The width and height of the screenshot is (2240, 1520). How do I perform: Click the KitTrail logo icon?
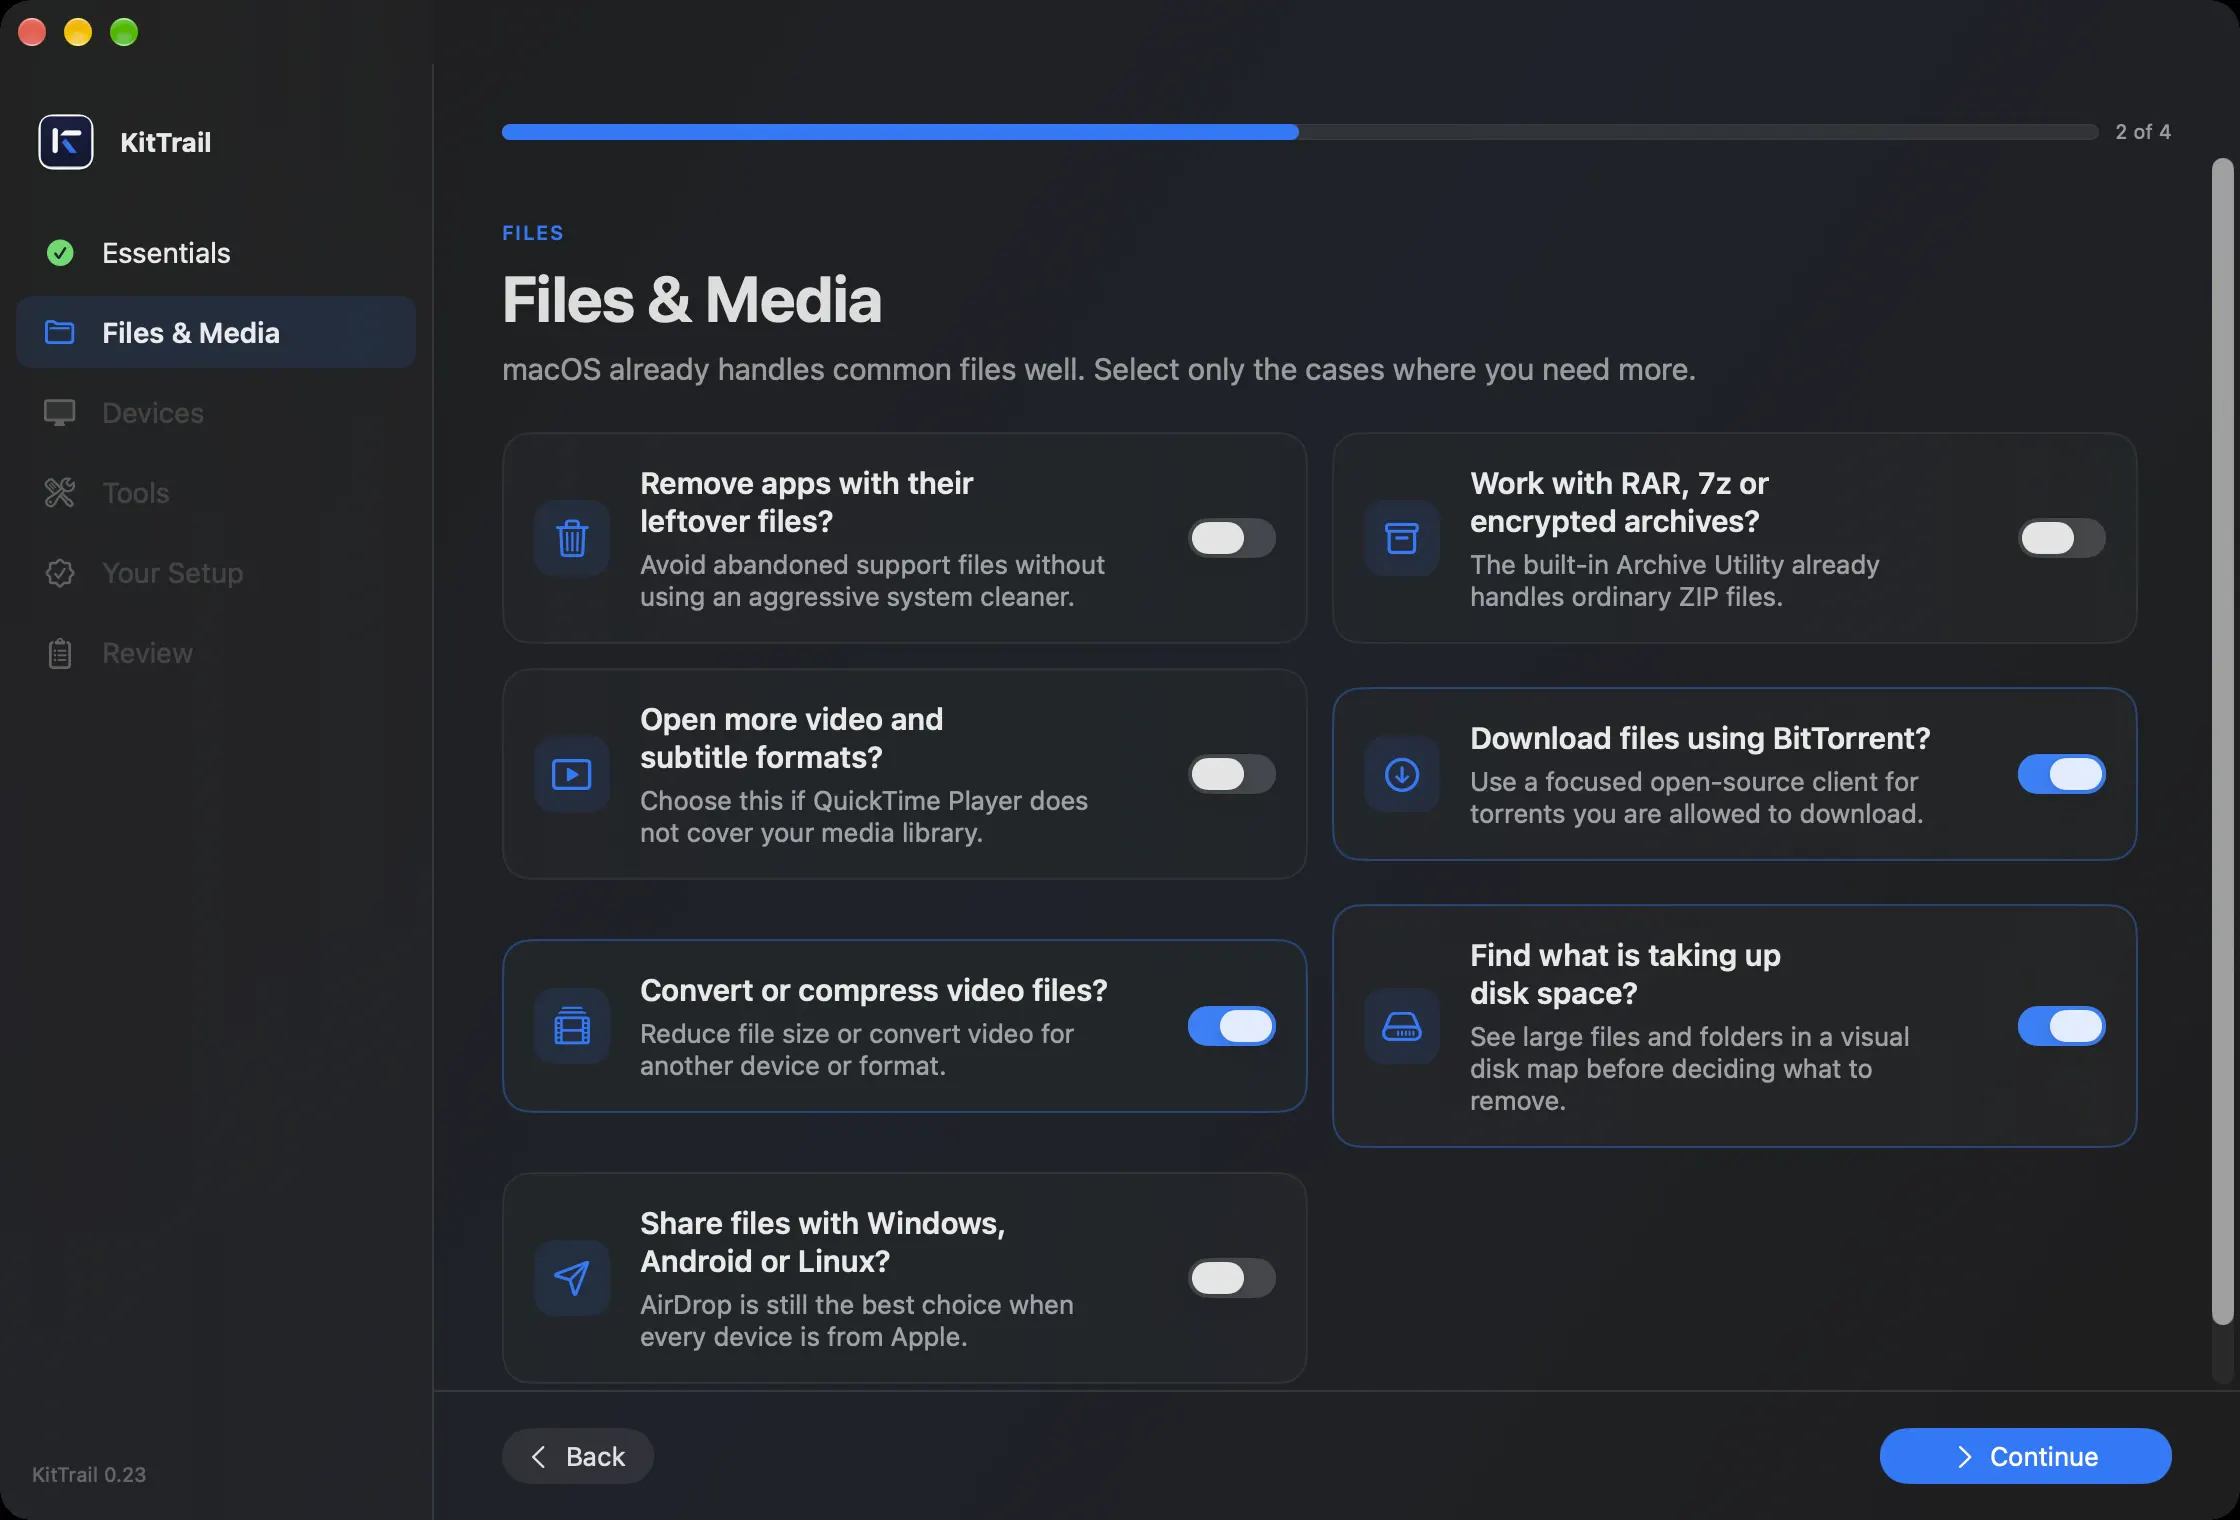pyautogui.click(x=66, y=142)
